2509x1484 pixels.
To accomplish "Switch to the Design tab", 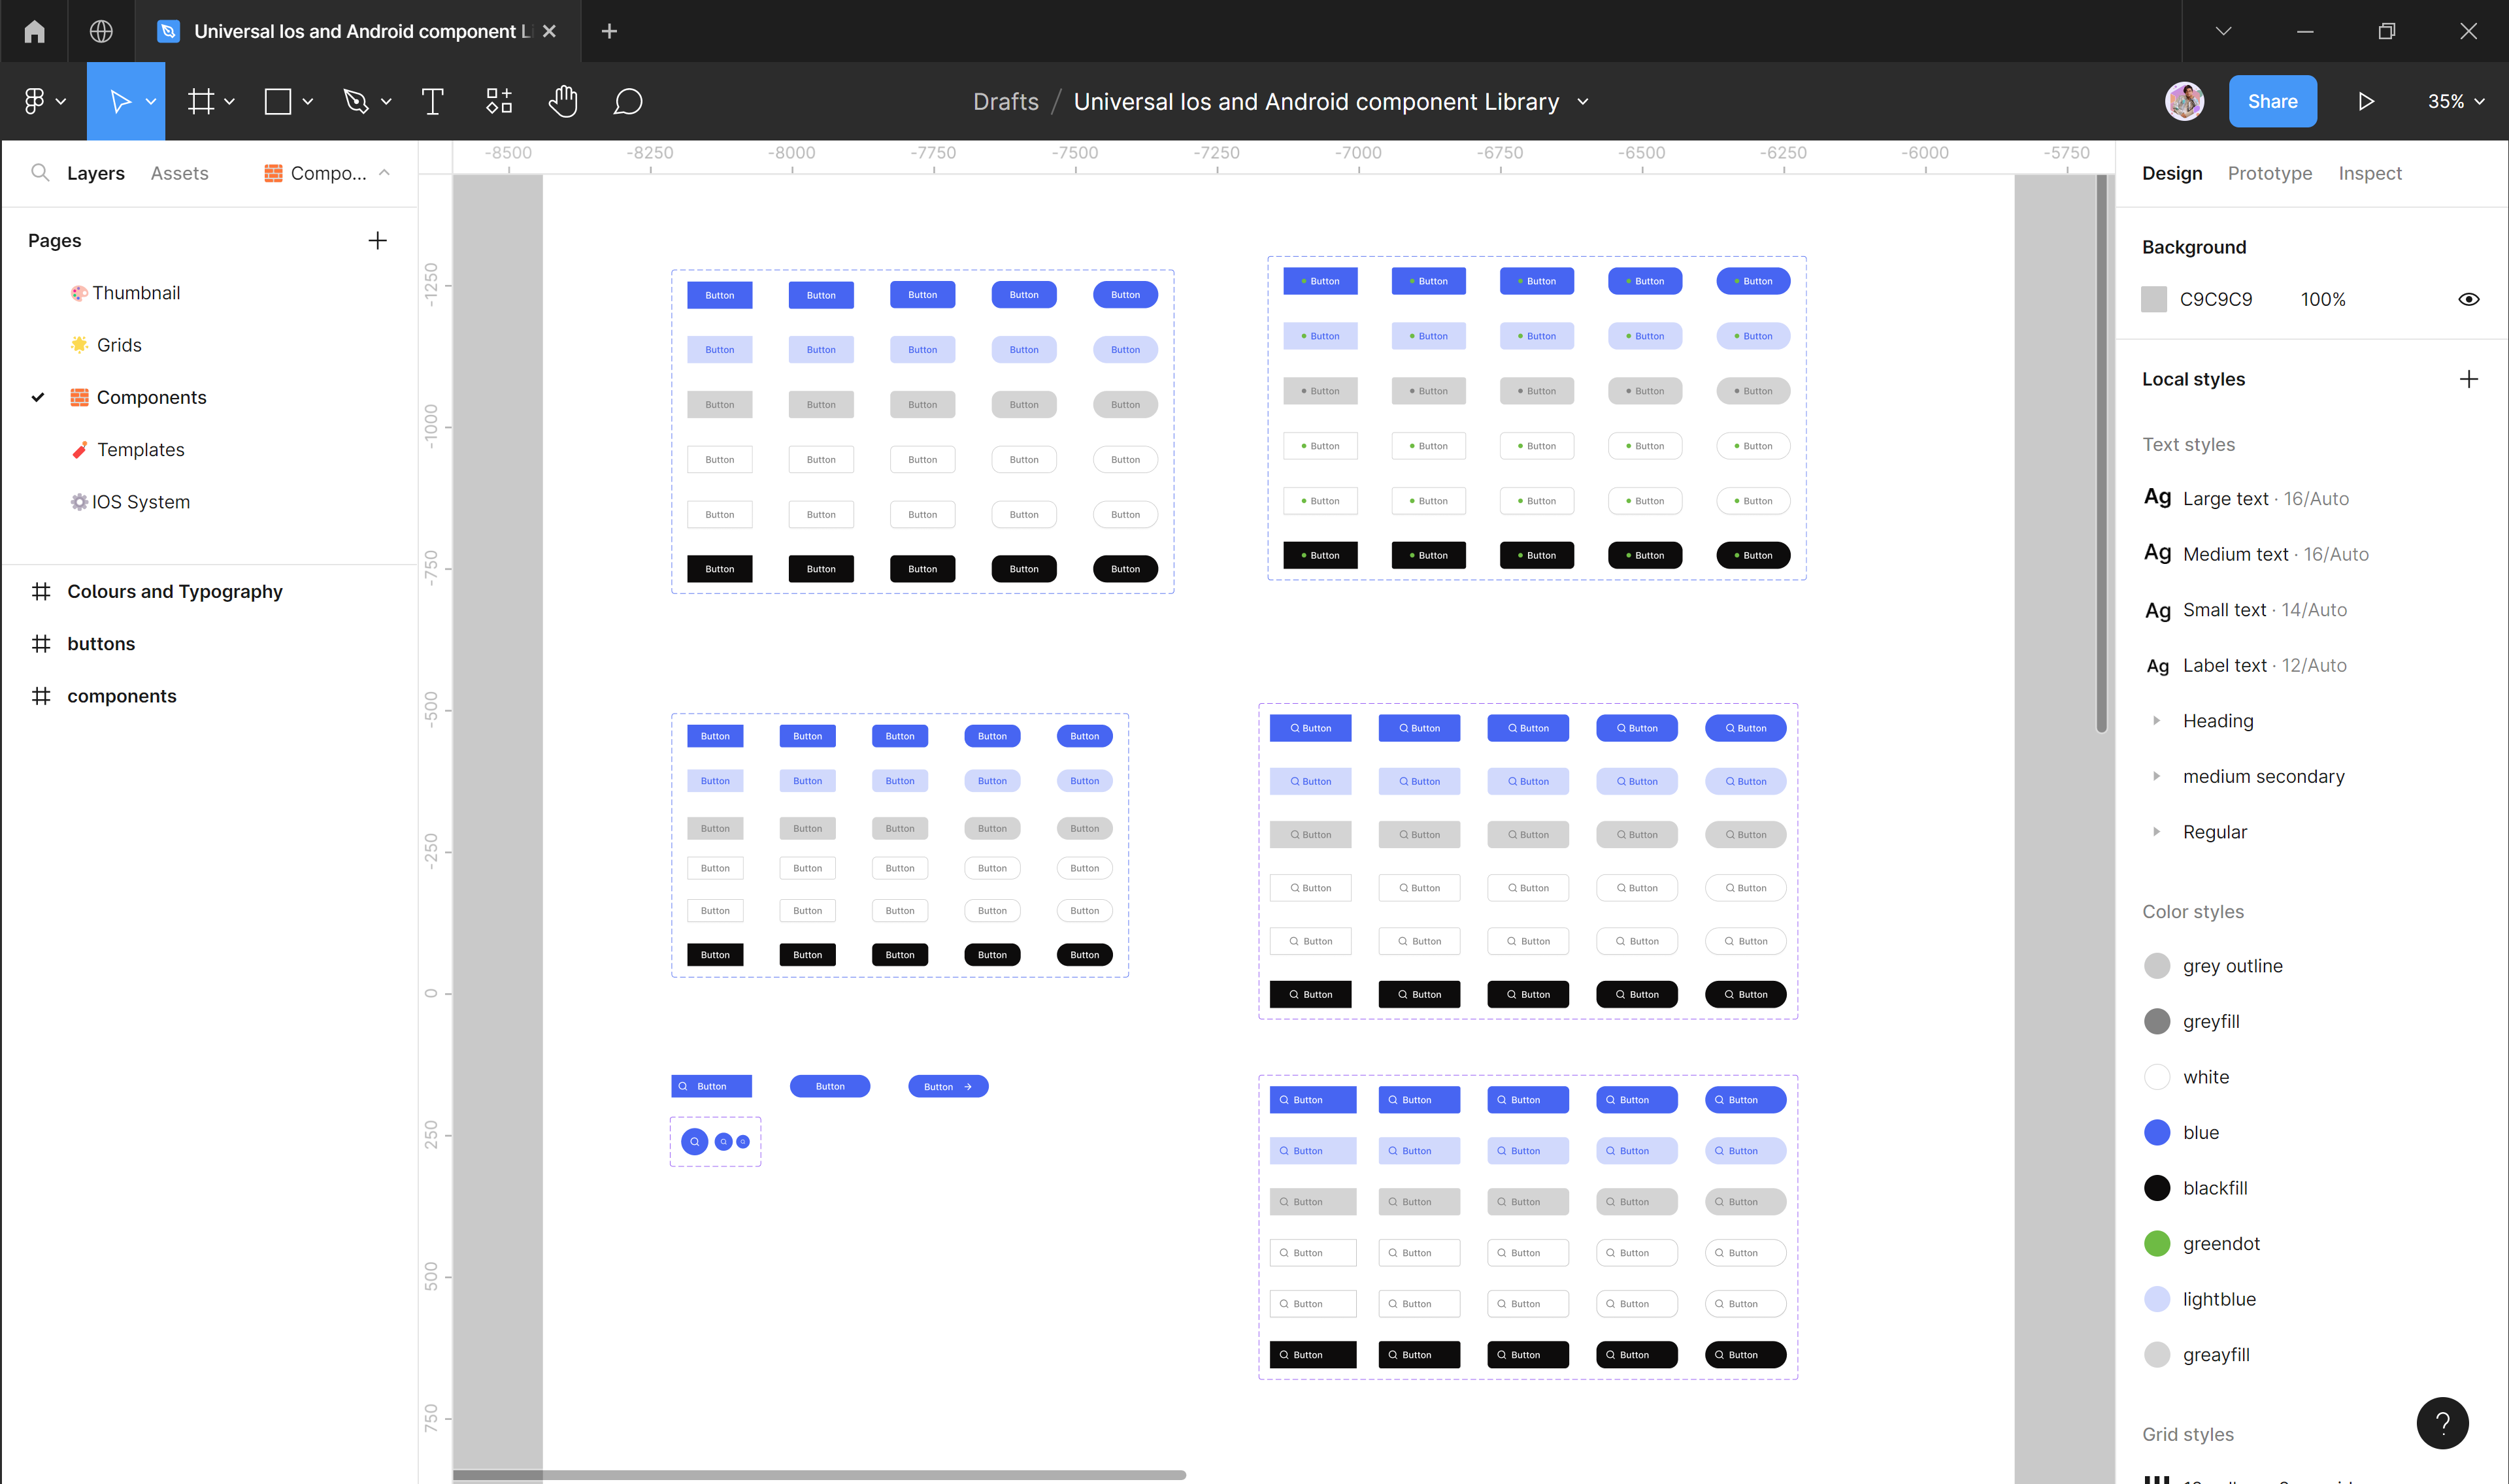I will click(2172, 173).
